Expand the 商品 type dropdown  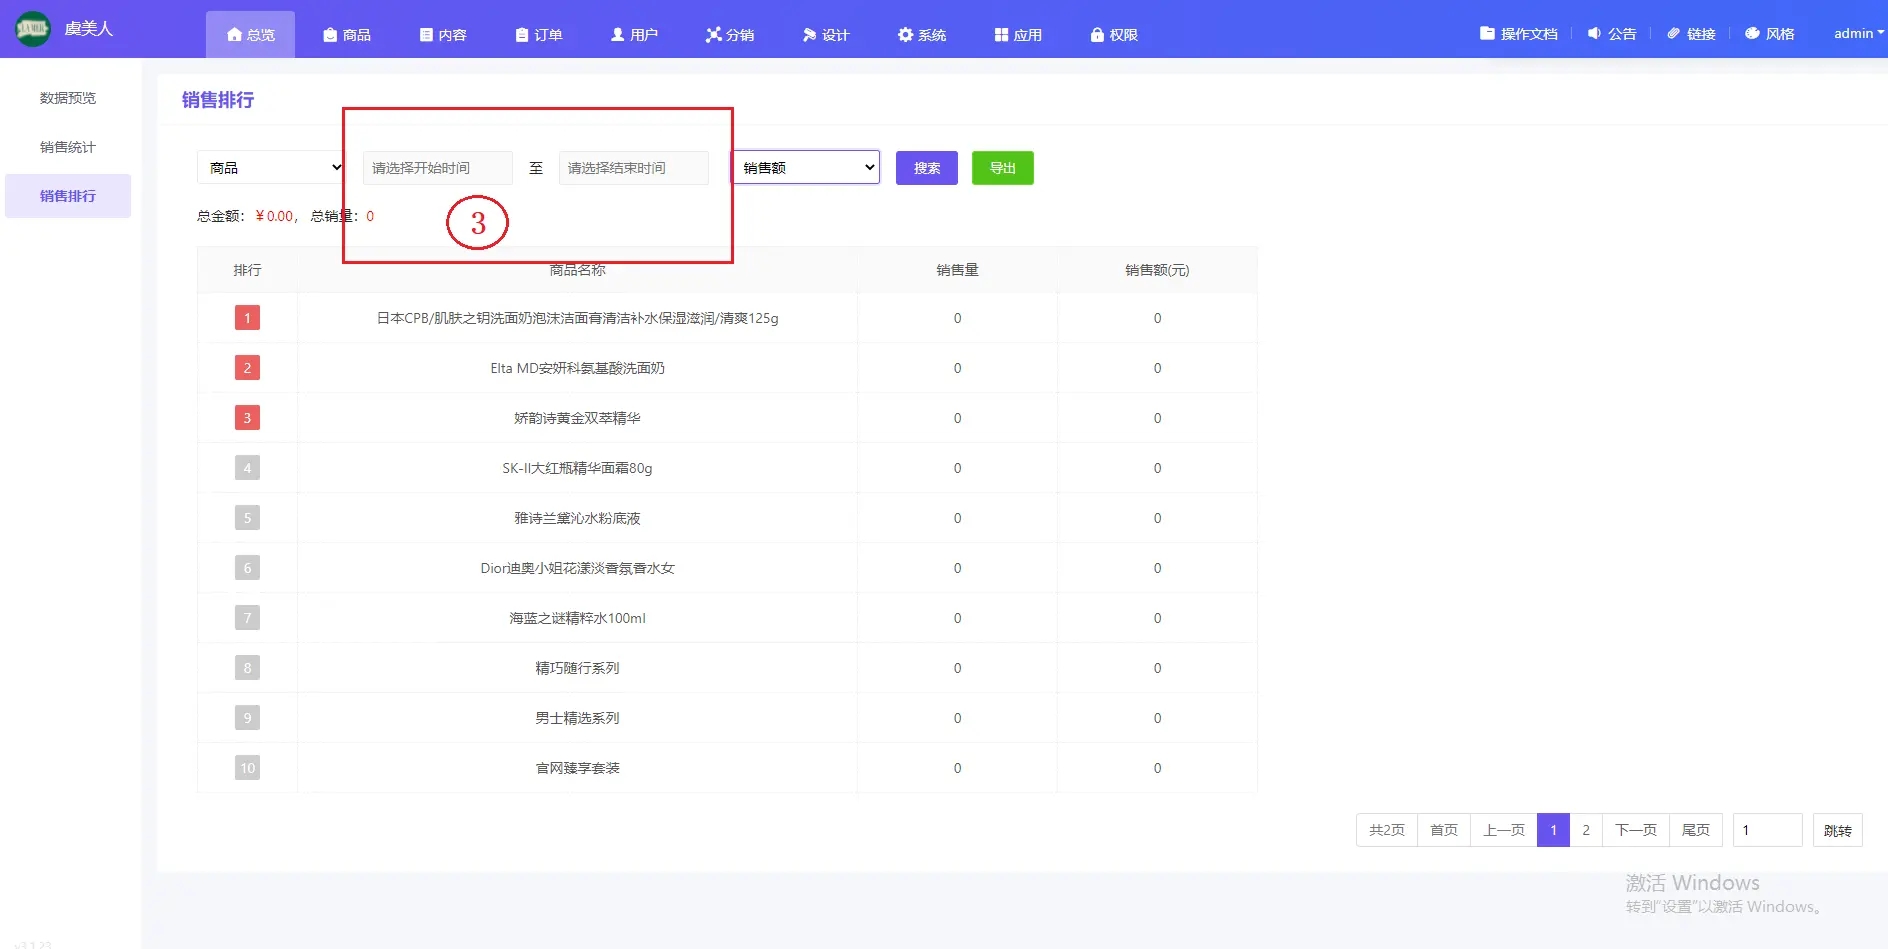click(x=271, y=168)
